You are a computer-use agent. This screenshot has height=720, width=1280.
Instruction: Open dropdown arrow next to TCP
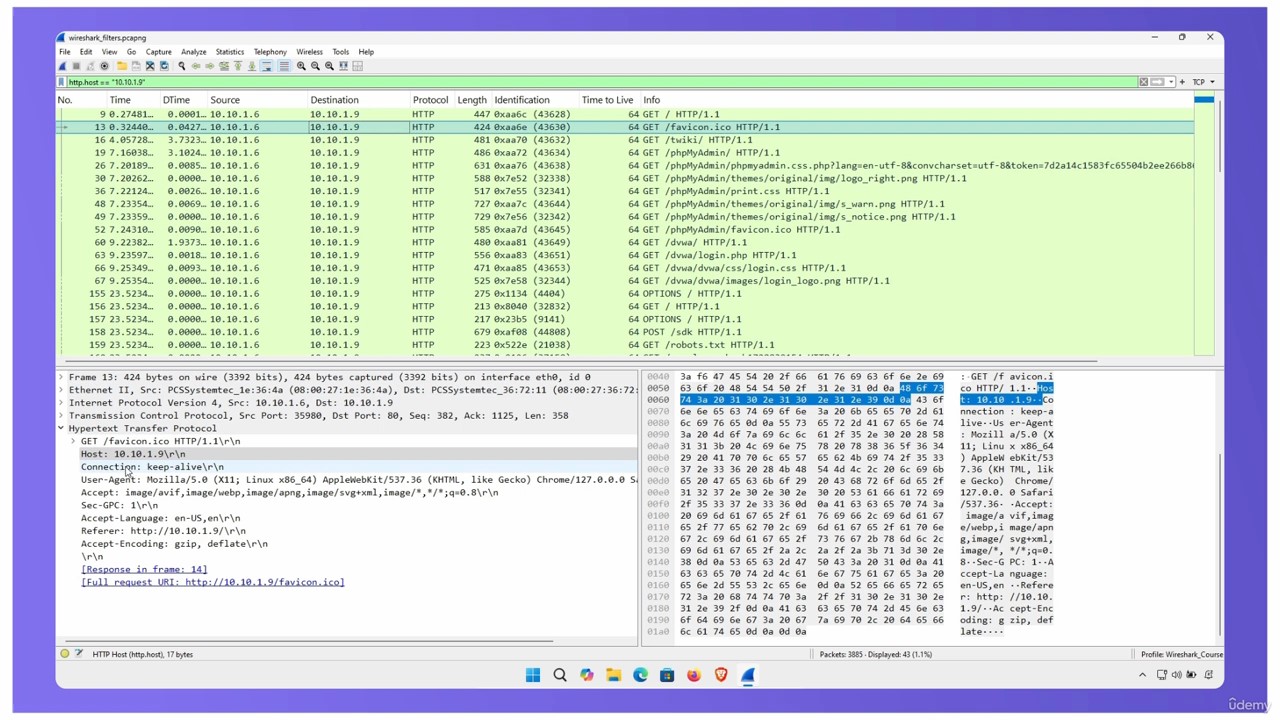coord(1213,82)
